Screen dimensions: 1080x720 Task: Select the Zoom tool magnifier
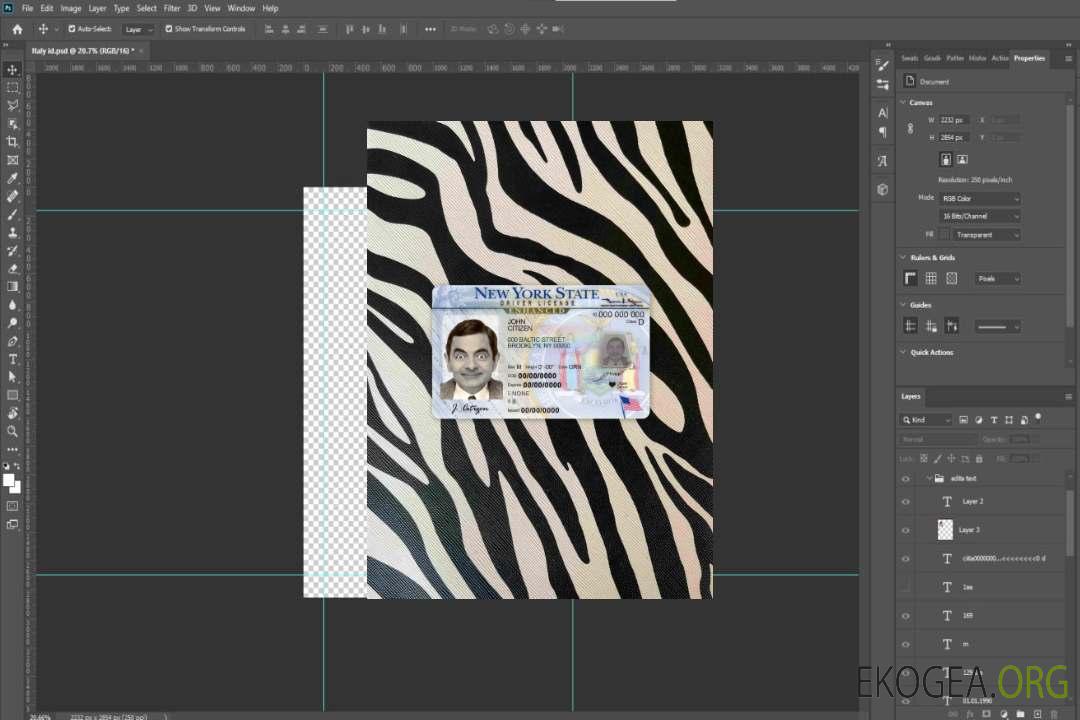tap(13, 431)
